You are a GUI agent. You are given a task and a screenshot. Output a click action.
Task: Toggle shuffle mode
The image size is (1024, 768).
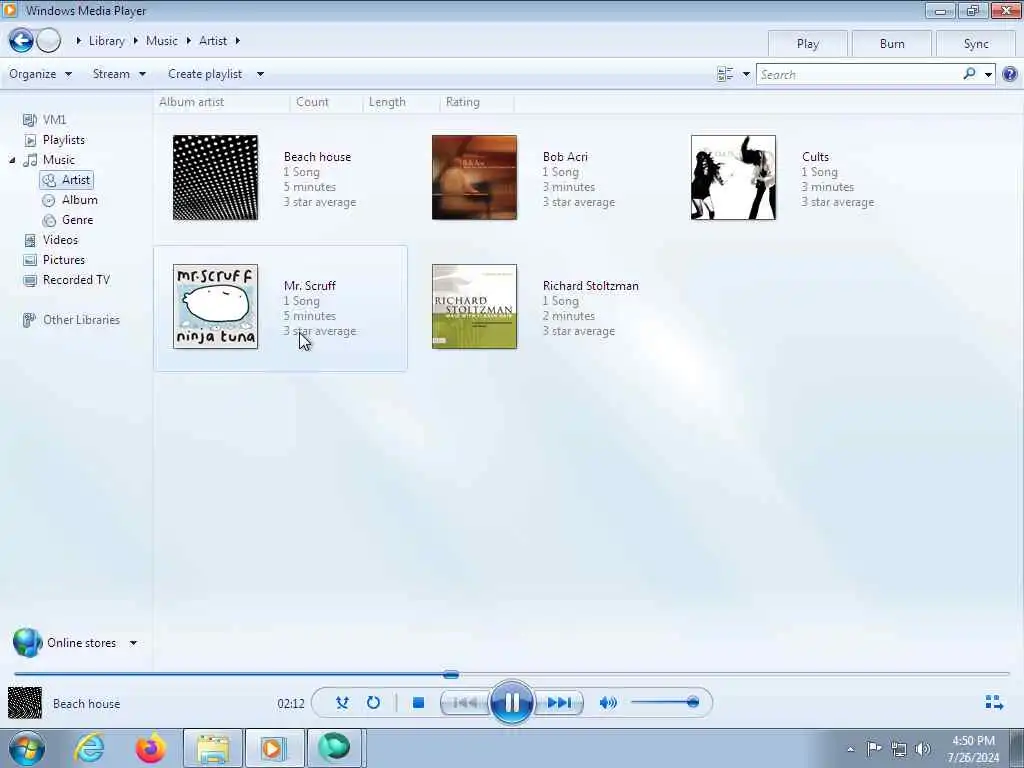(342, 703)
